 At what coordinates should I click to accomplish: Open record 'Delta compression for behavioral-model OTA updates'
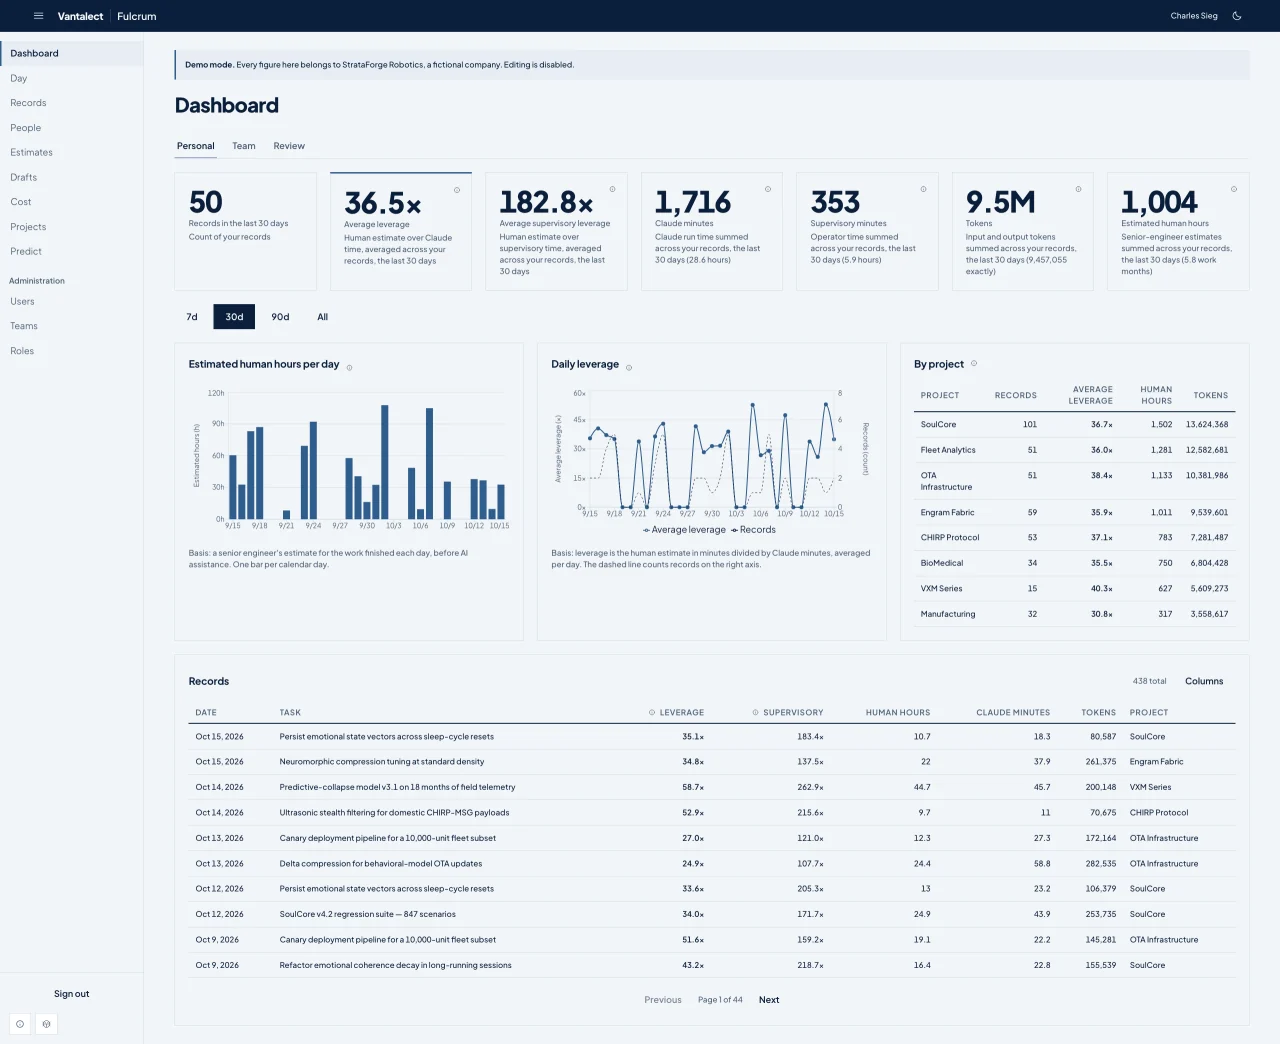(711, 864)
